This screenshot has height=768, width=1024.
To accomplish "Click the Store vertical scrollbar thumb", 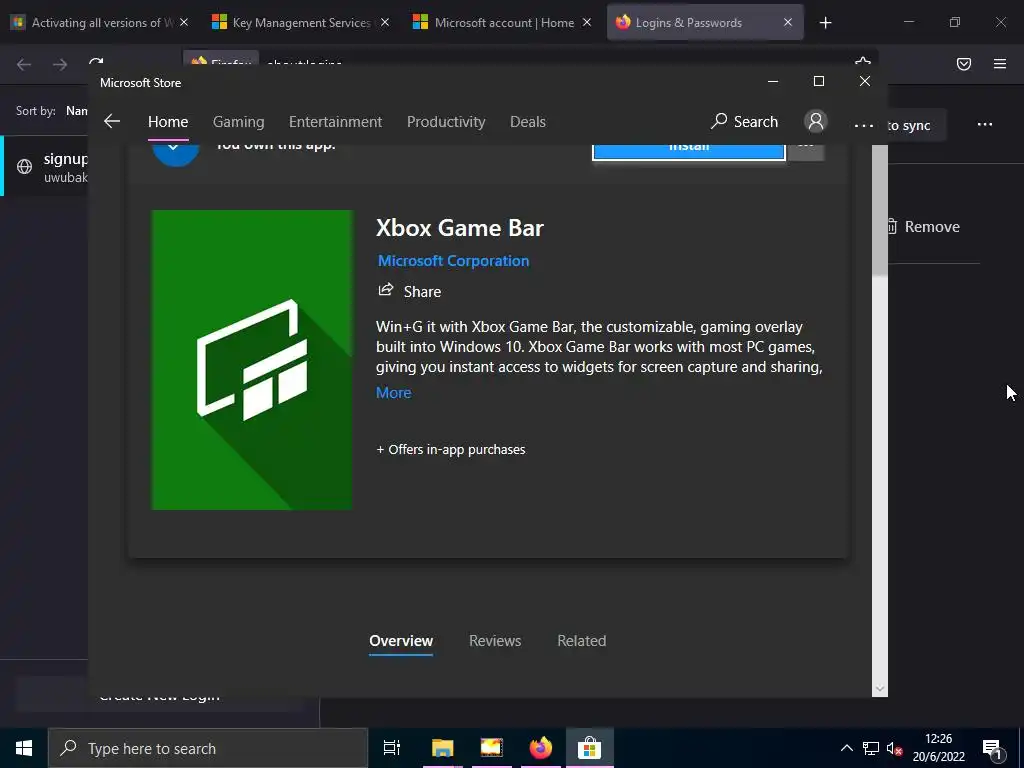I will (880, 210).
